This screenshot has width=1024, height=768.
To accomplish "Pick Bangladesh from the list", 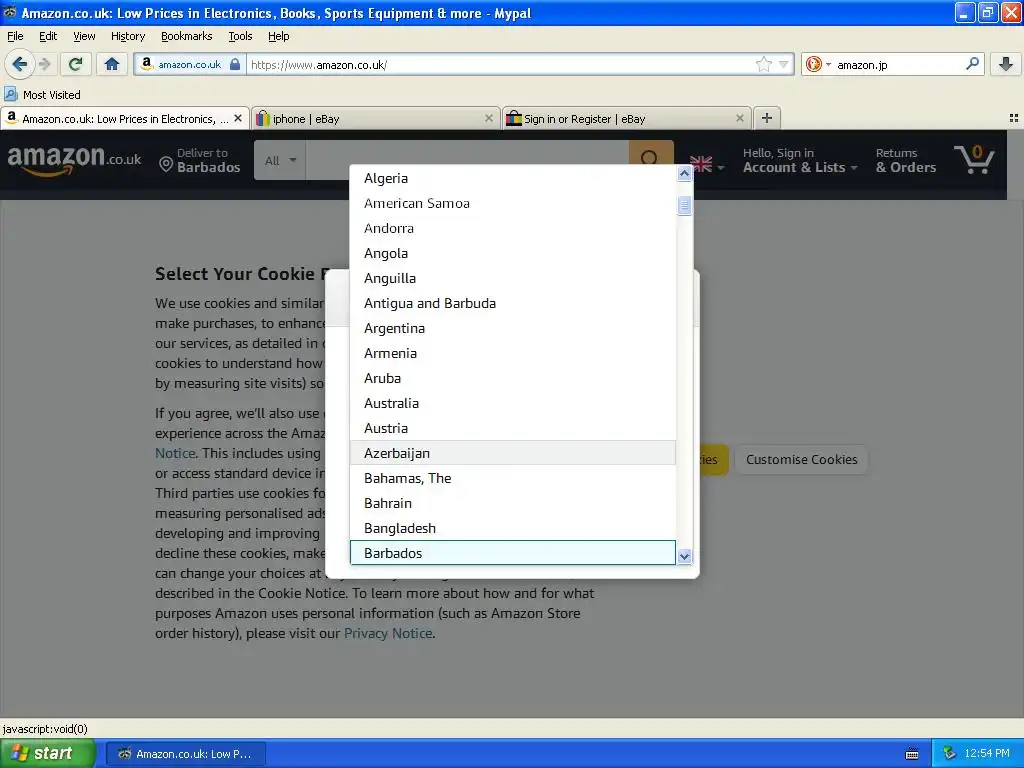I will tap(513, 528).
